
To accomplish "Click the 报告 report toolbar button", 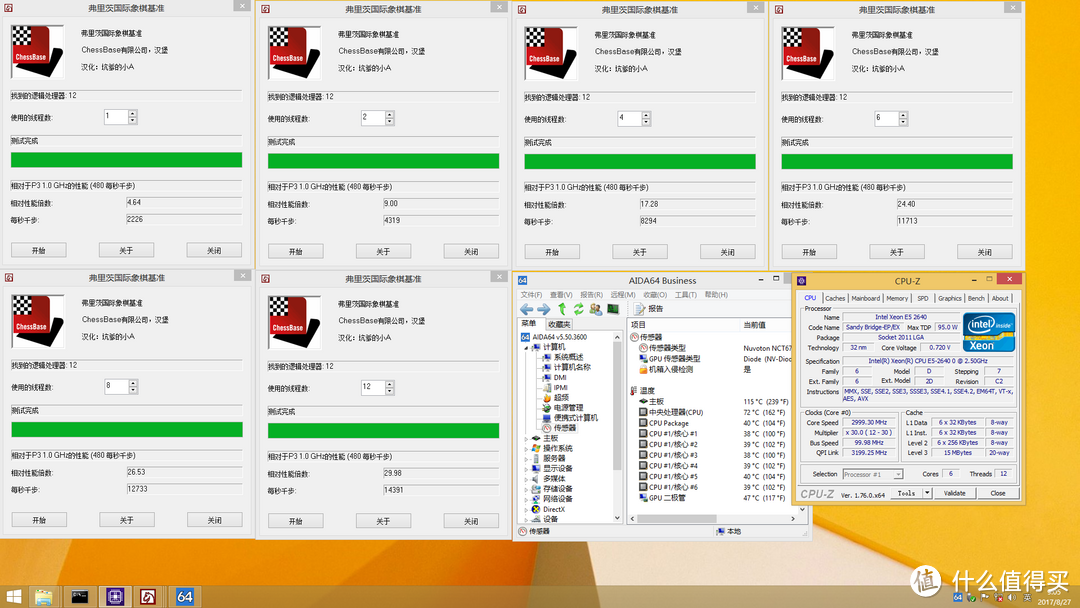I will click(648, 309).
